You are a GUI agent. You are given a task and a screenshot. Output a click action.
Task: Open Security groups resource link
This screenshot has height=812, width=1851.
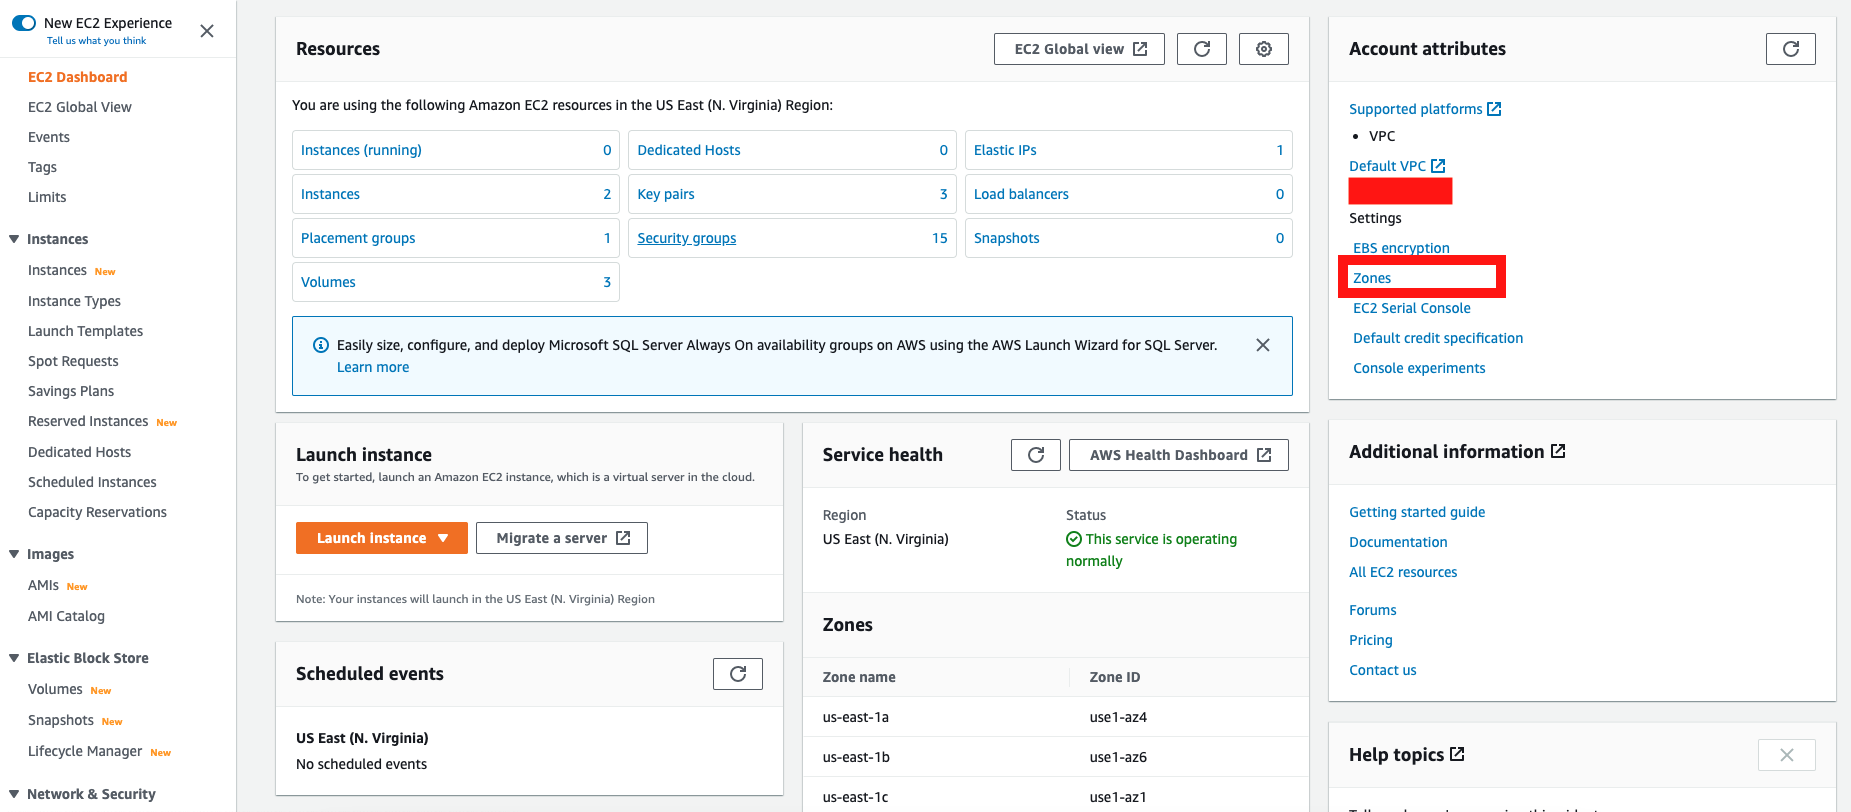pos(687,238)
